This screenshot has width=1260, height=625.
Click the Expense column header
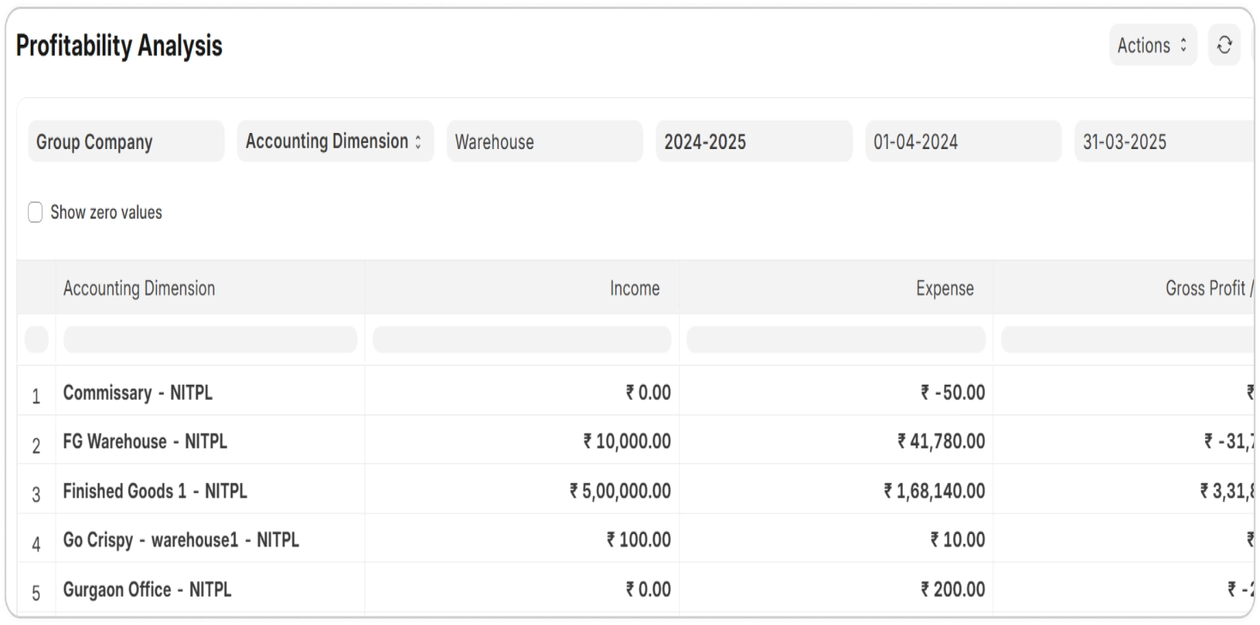944,288
